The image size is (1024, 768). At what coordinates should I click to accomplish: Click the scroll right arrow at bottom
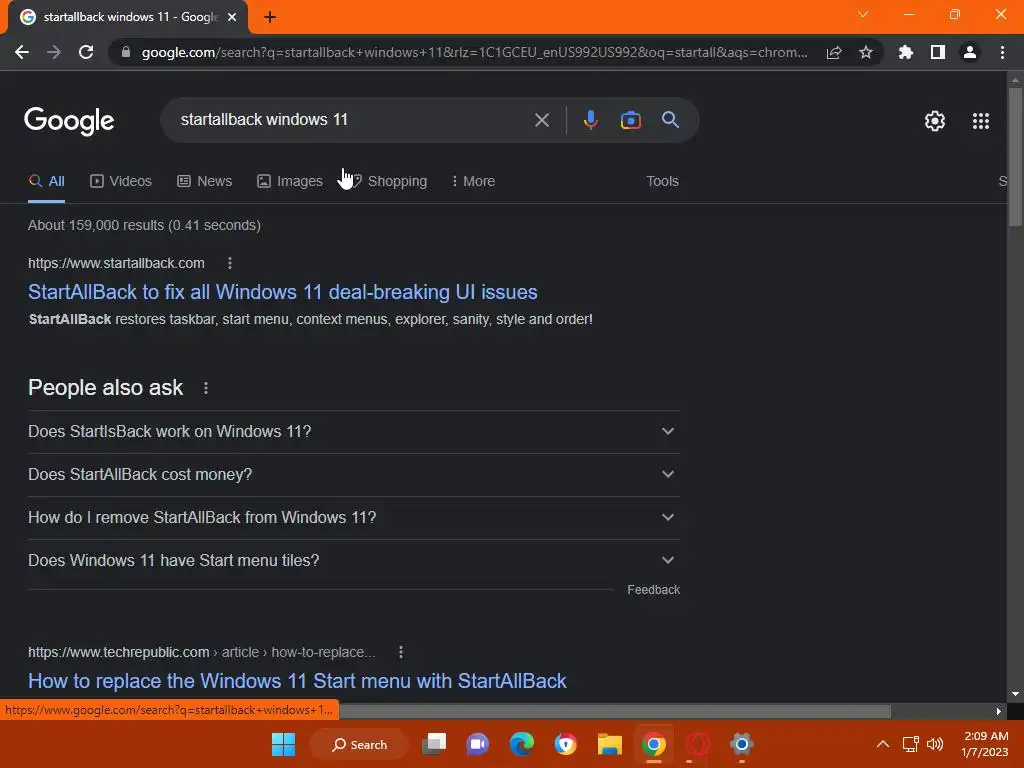(x=999, y=711)
